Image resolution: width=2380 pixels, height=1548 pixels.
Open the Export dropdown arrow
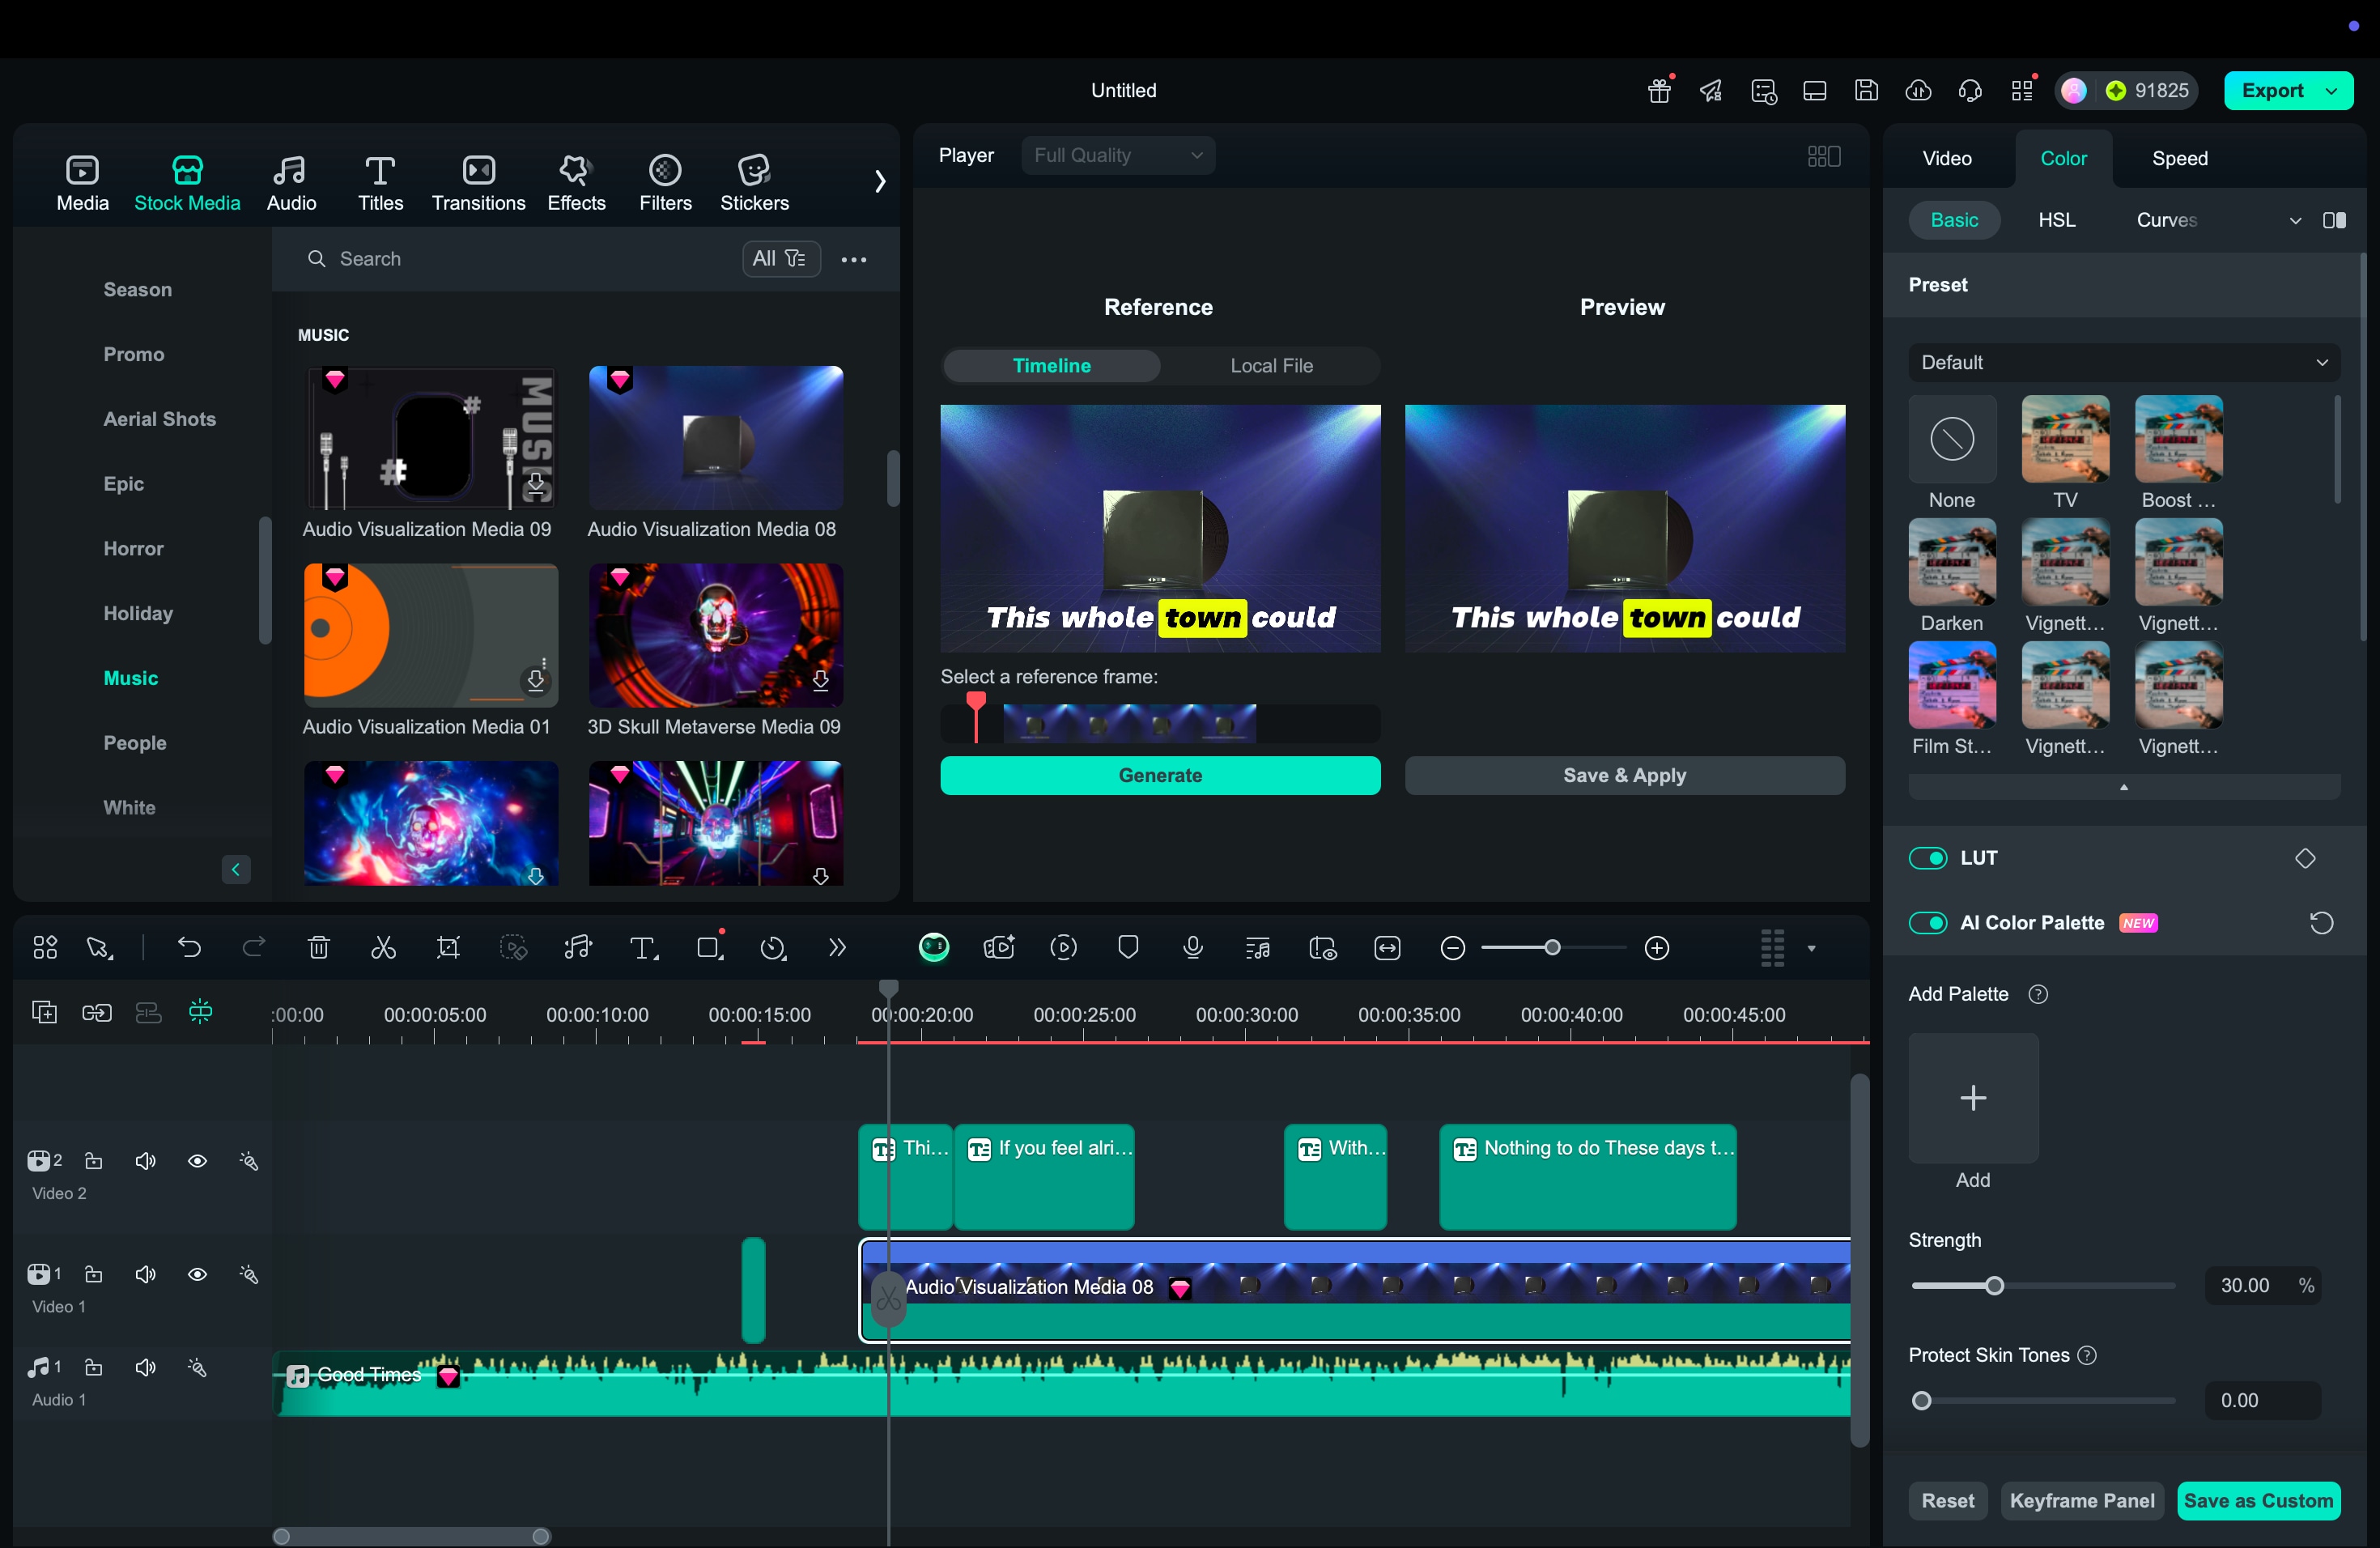point(2333,90)
